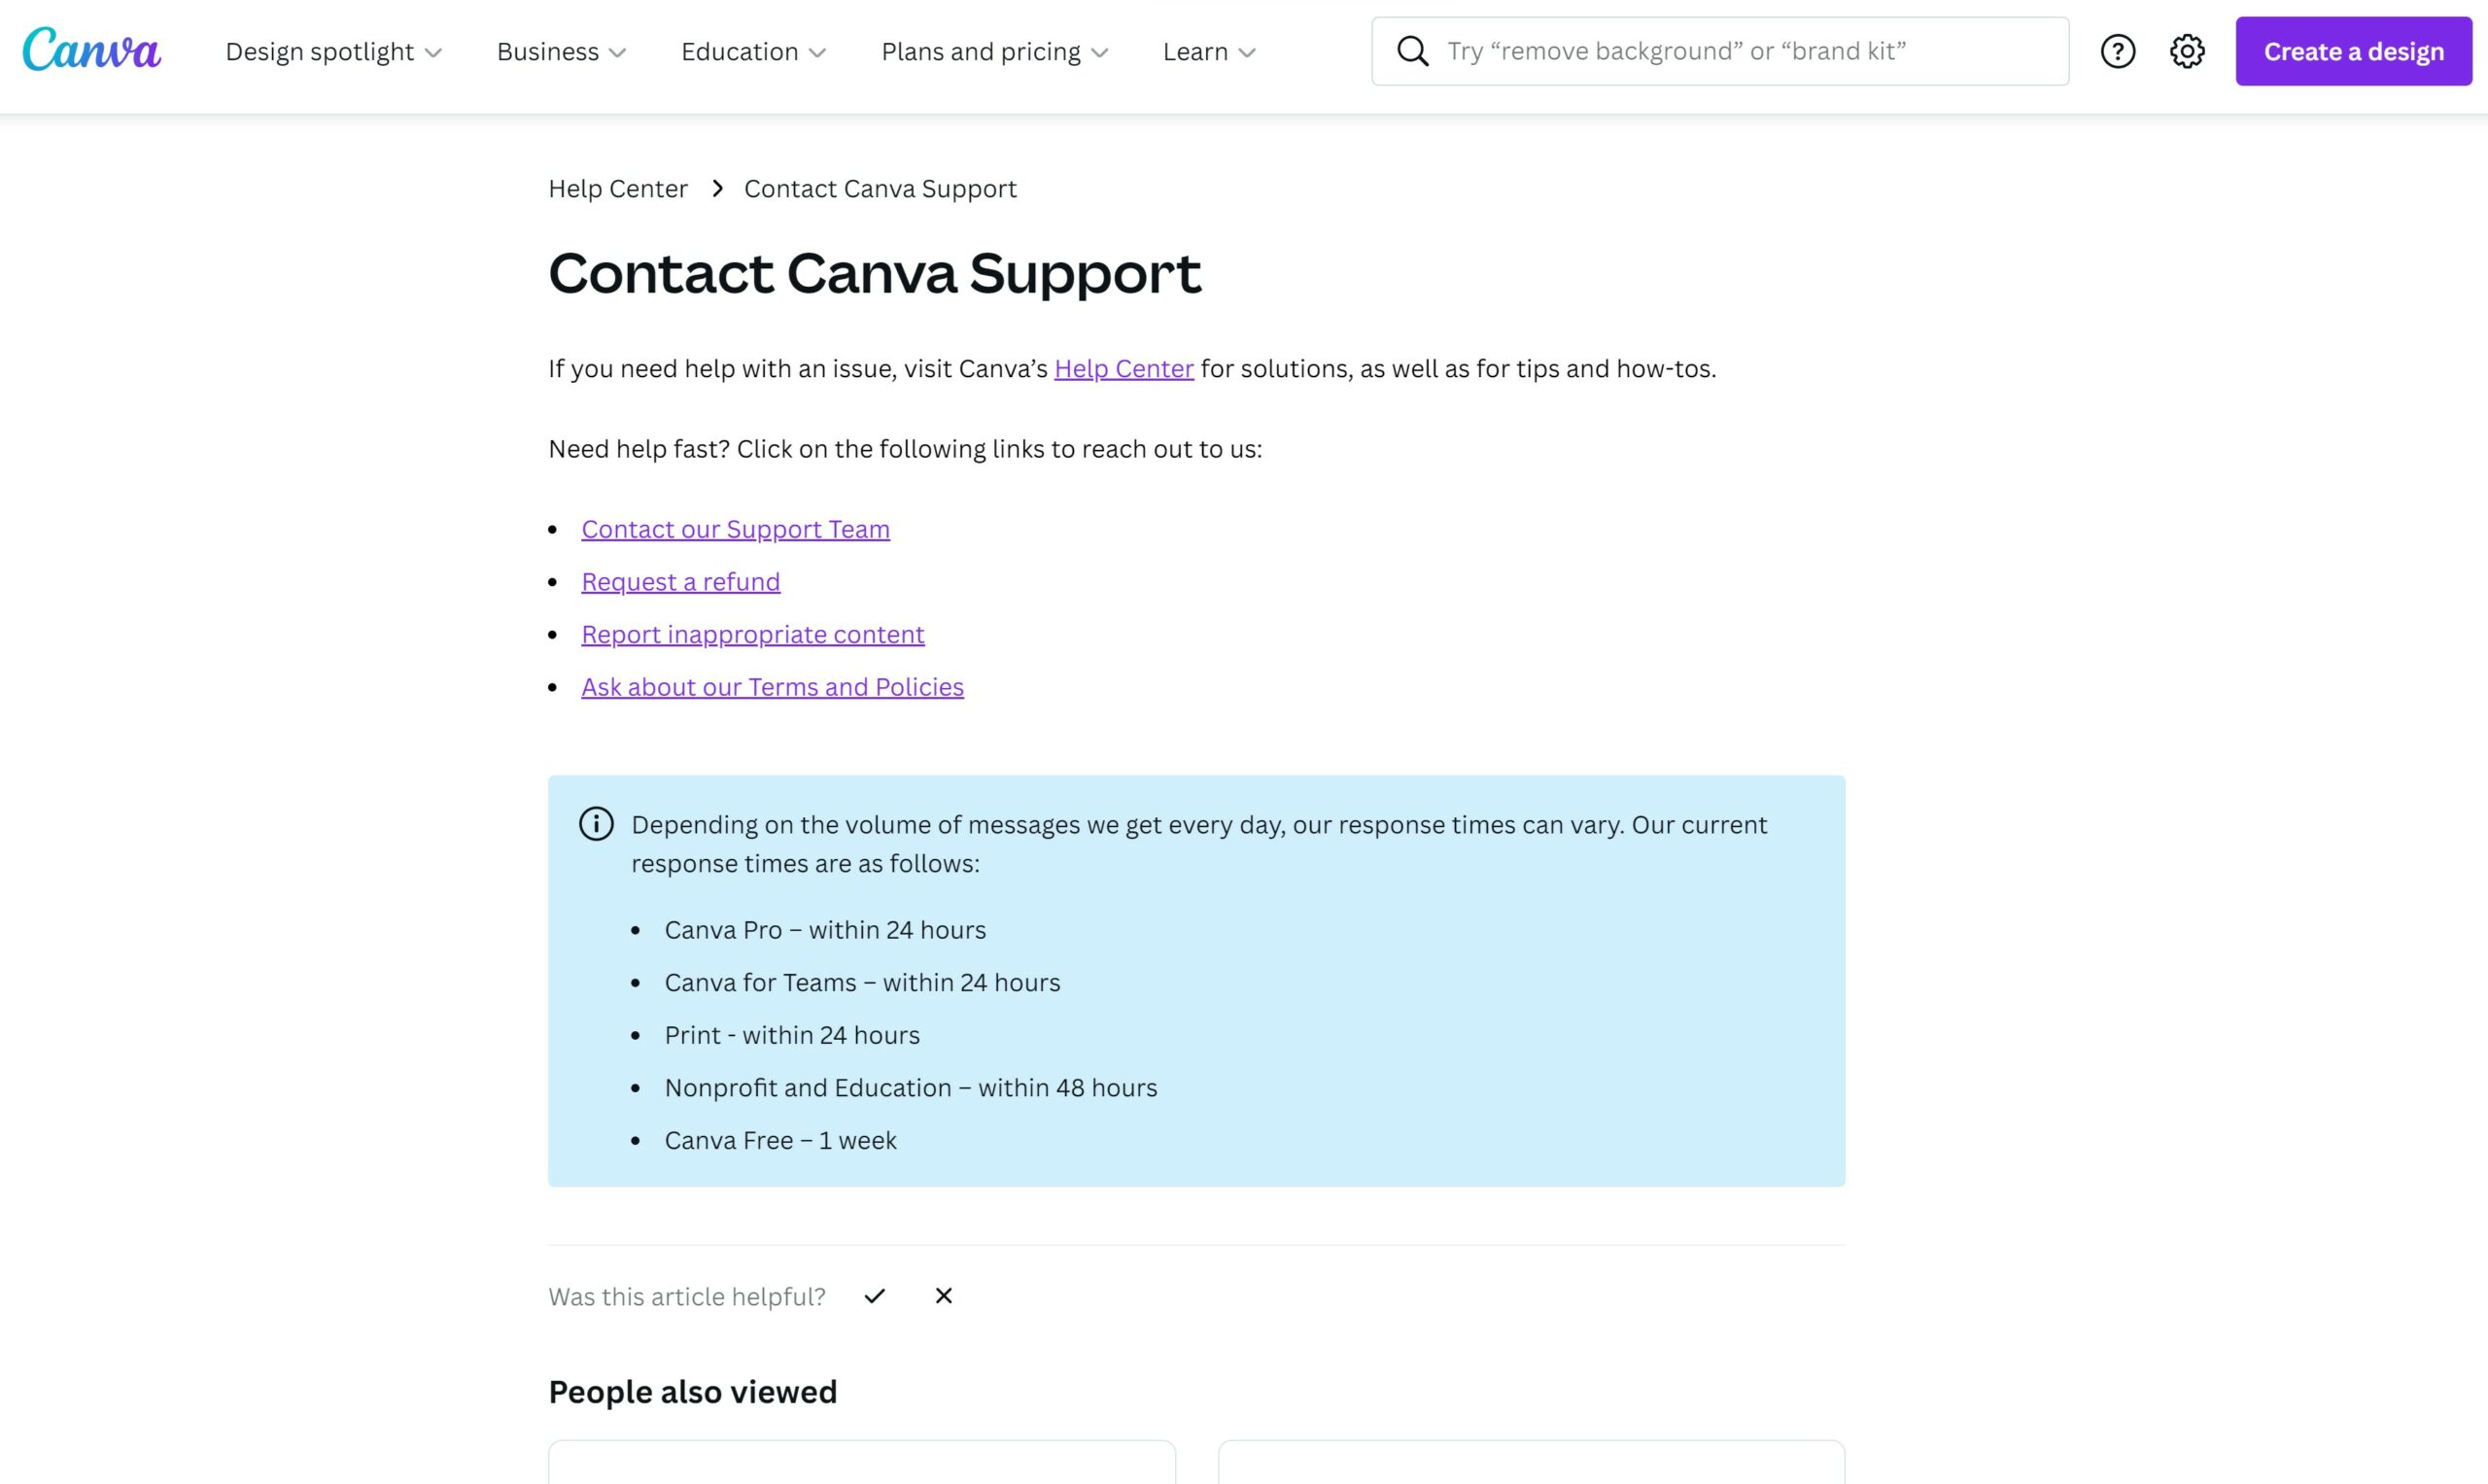
Task: Click the Request a refund link
Action: (680, 581)
